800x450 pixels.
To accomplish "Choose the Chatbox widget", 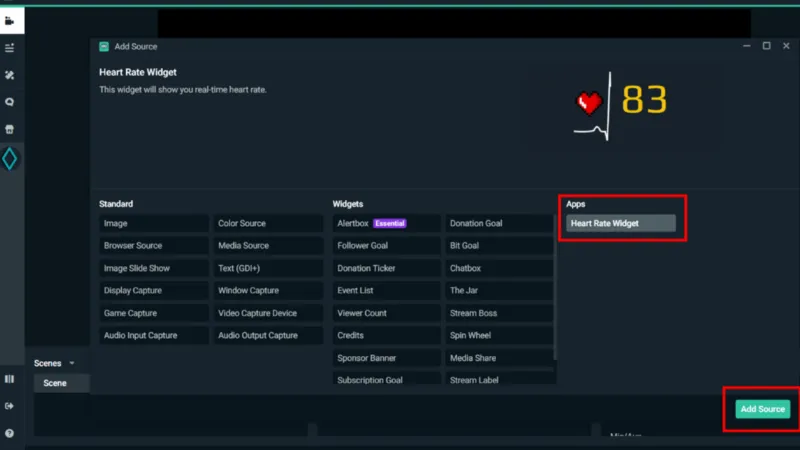I will tap(499, 268).
